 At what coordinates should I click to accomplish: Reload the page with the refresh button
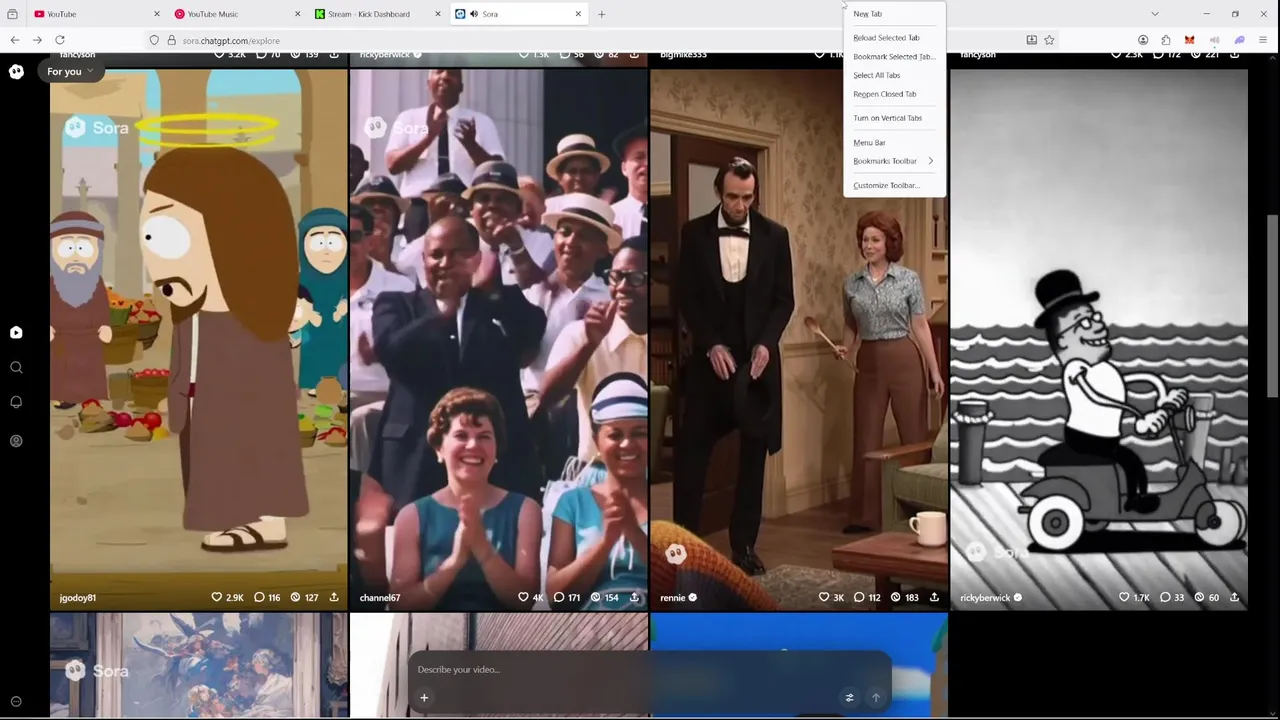[x=60, y=40]
